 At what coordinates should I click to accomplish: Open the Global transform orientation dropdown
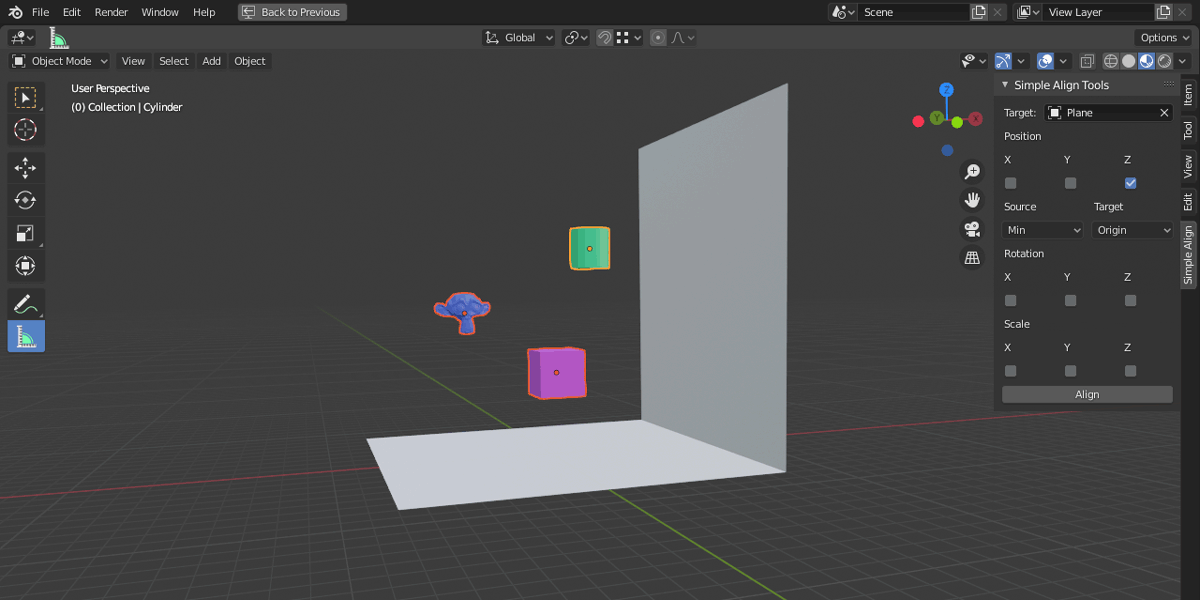[518, 38]
